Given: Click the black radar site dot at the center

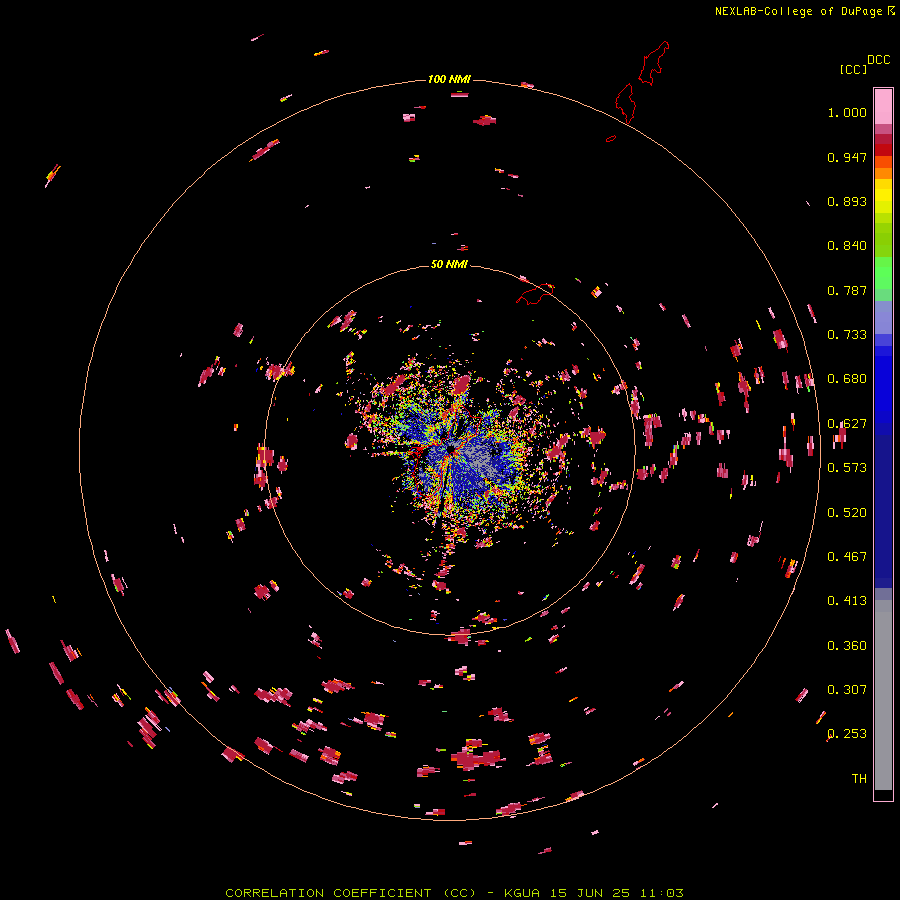Looking at the screenshot, I should (x=451, y=448).
